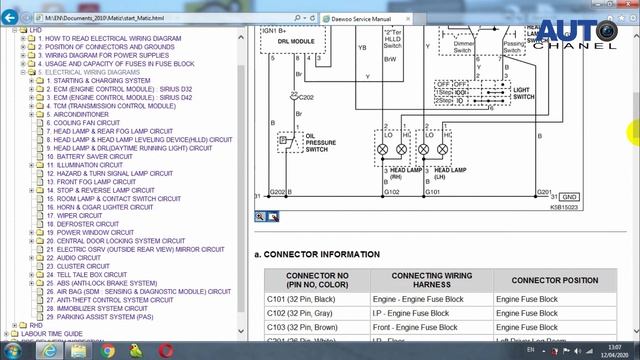Select Immobilizer System Circuit entry
The image size is (640, 360).
tap(97, 309)
